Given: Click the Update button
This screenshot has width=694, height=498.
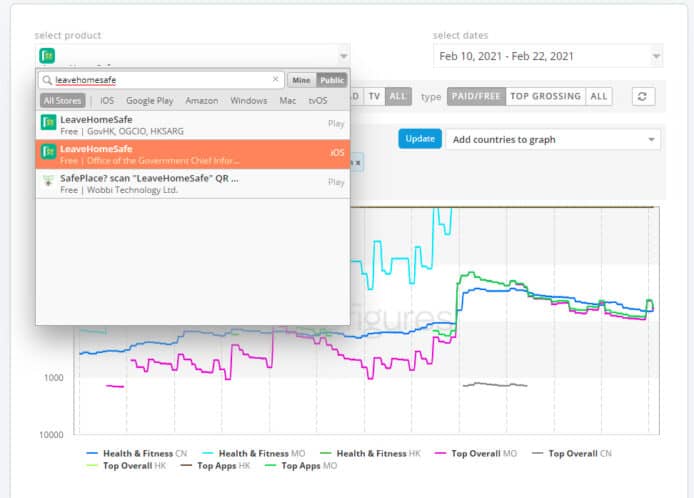Looking at the screenshot, I should 420,139.
